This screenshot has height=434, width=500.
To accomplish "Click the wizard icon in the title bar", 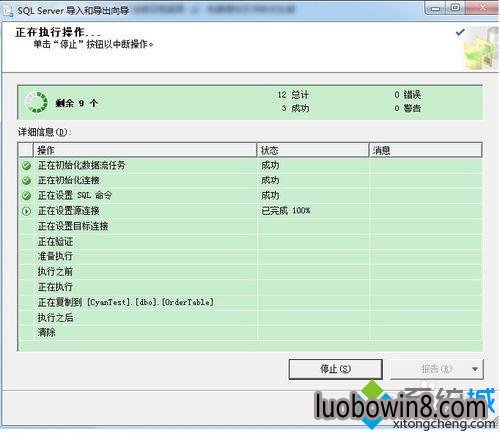I will tap(7, 11).
